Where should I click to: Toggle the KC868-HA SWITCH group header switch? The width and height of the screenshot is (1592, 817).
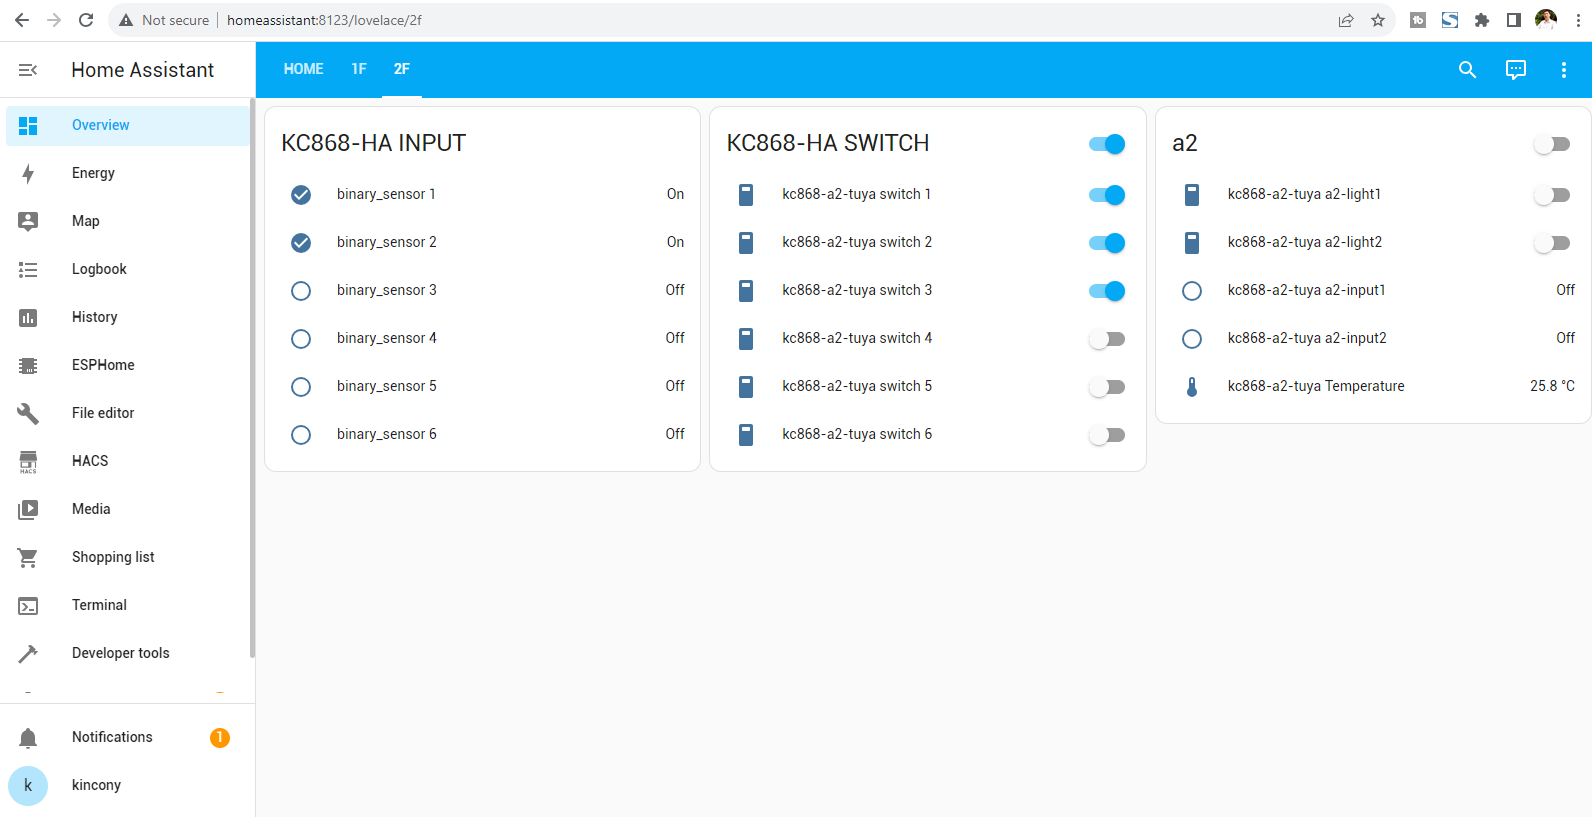coord(1107,144)
